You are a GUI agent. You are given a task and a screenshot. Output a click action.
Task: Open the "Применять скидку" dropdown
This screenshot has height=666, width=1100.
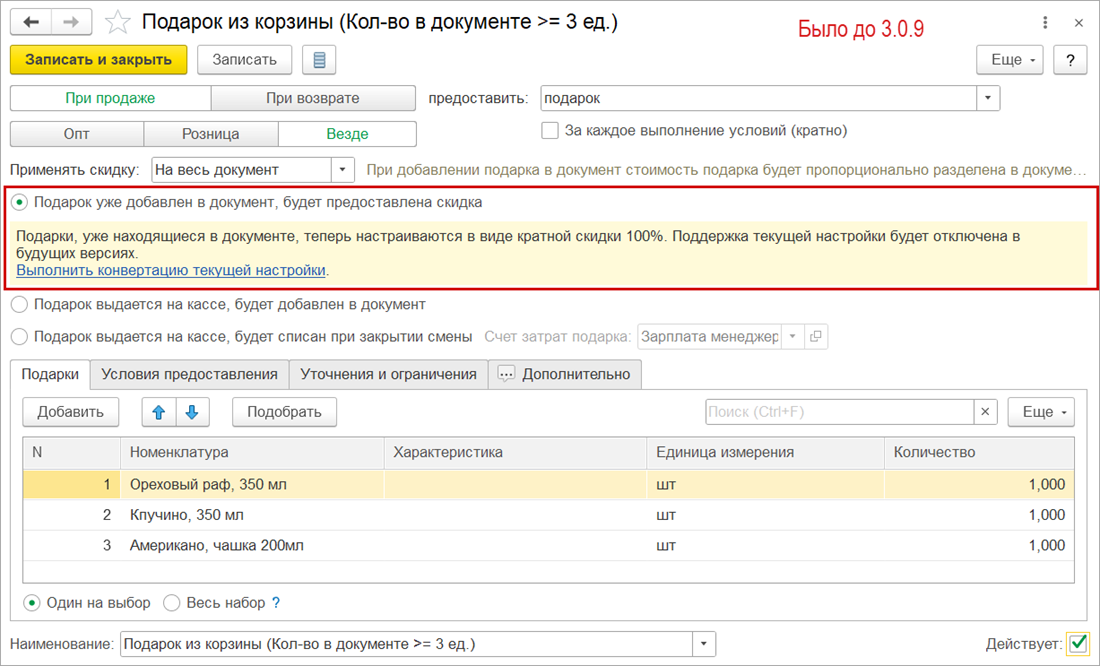[342, 170]
